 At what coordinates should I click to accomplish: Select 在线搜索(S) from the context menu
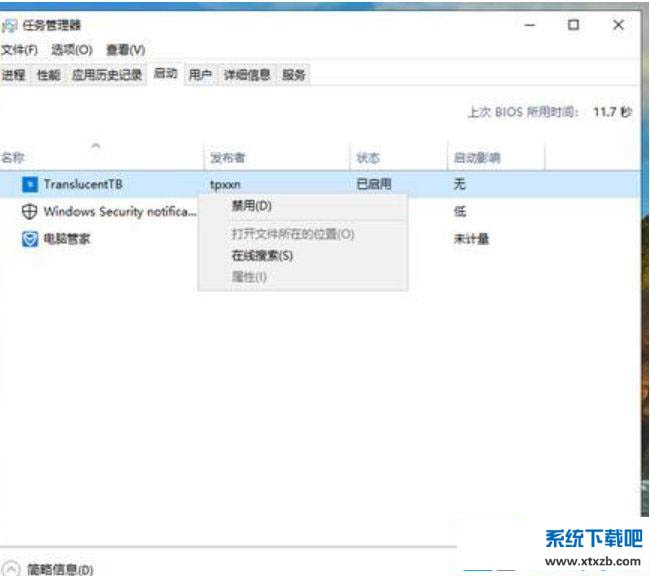[x=262, y=255]
